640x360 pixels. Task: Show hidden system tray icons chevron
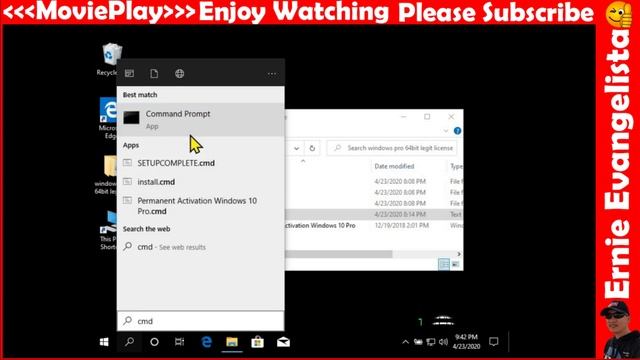pyautogui.click(x=405, y=342)
